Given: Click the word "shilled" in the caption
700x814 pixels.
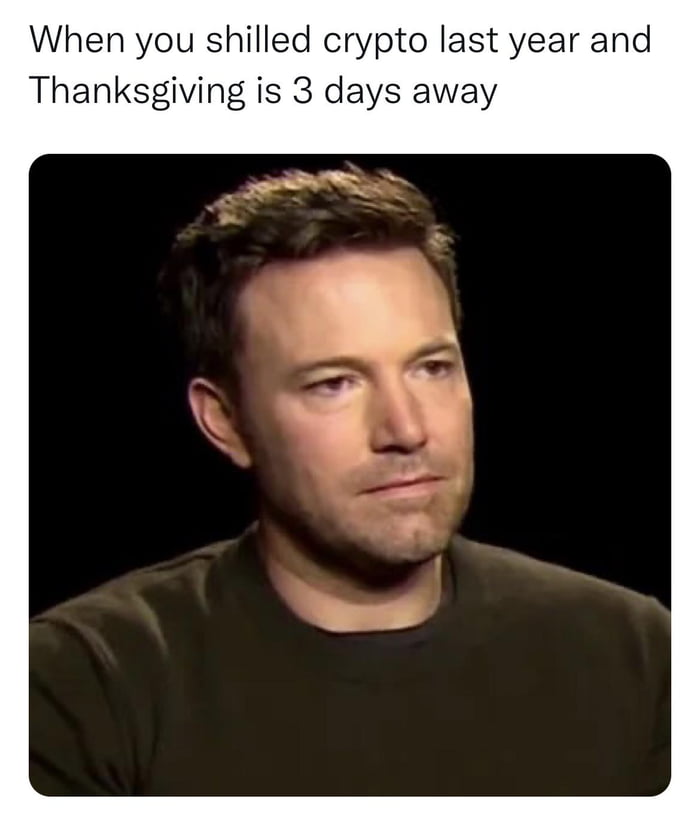Looking at the screenshot, I should (258, 40).
